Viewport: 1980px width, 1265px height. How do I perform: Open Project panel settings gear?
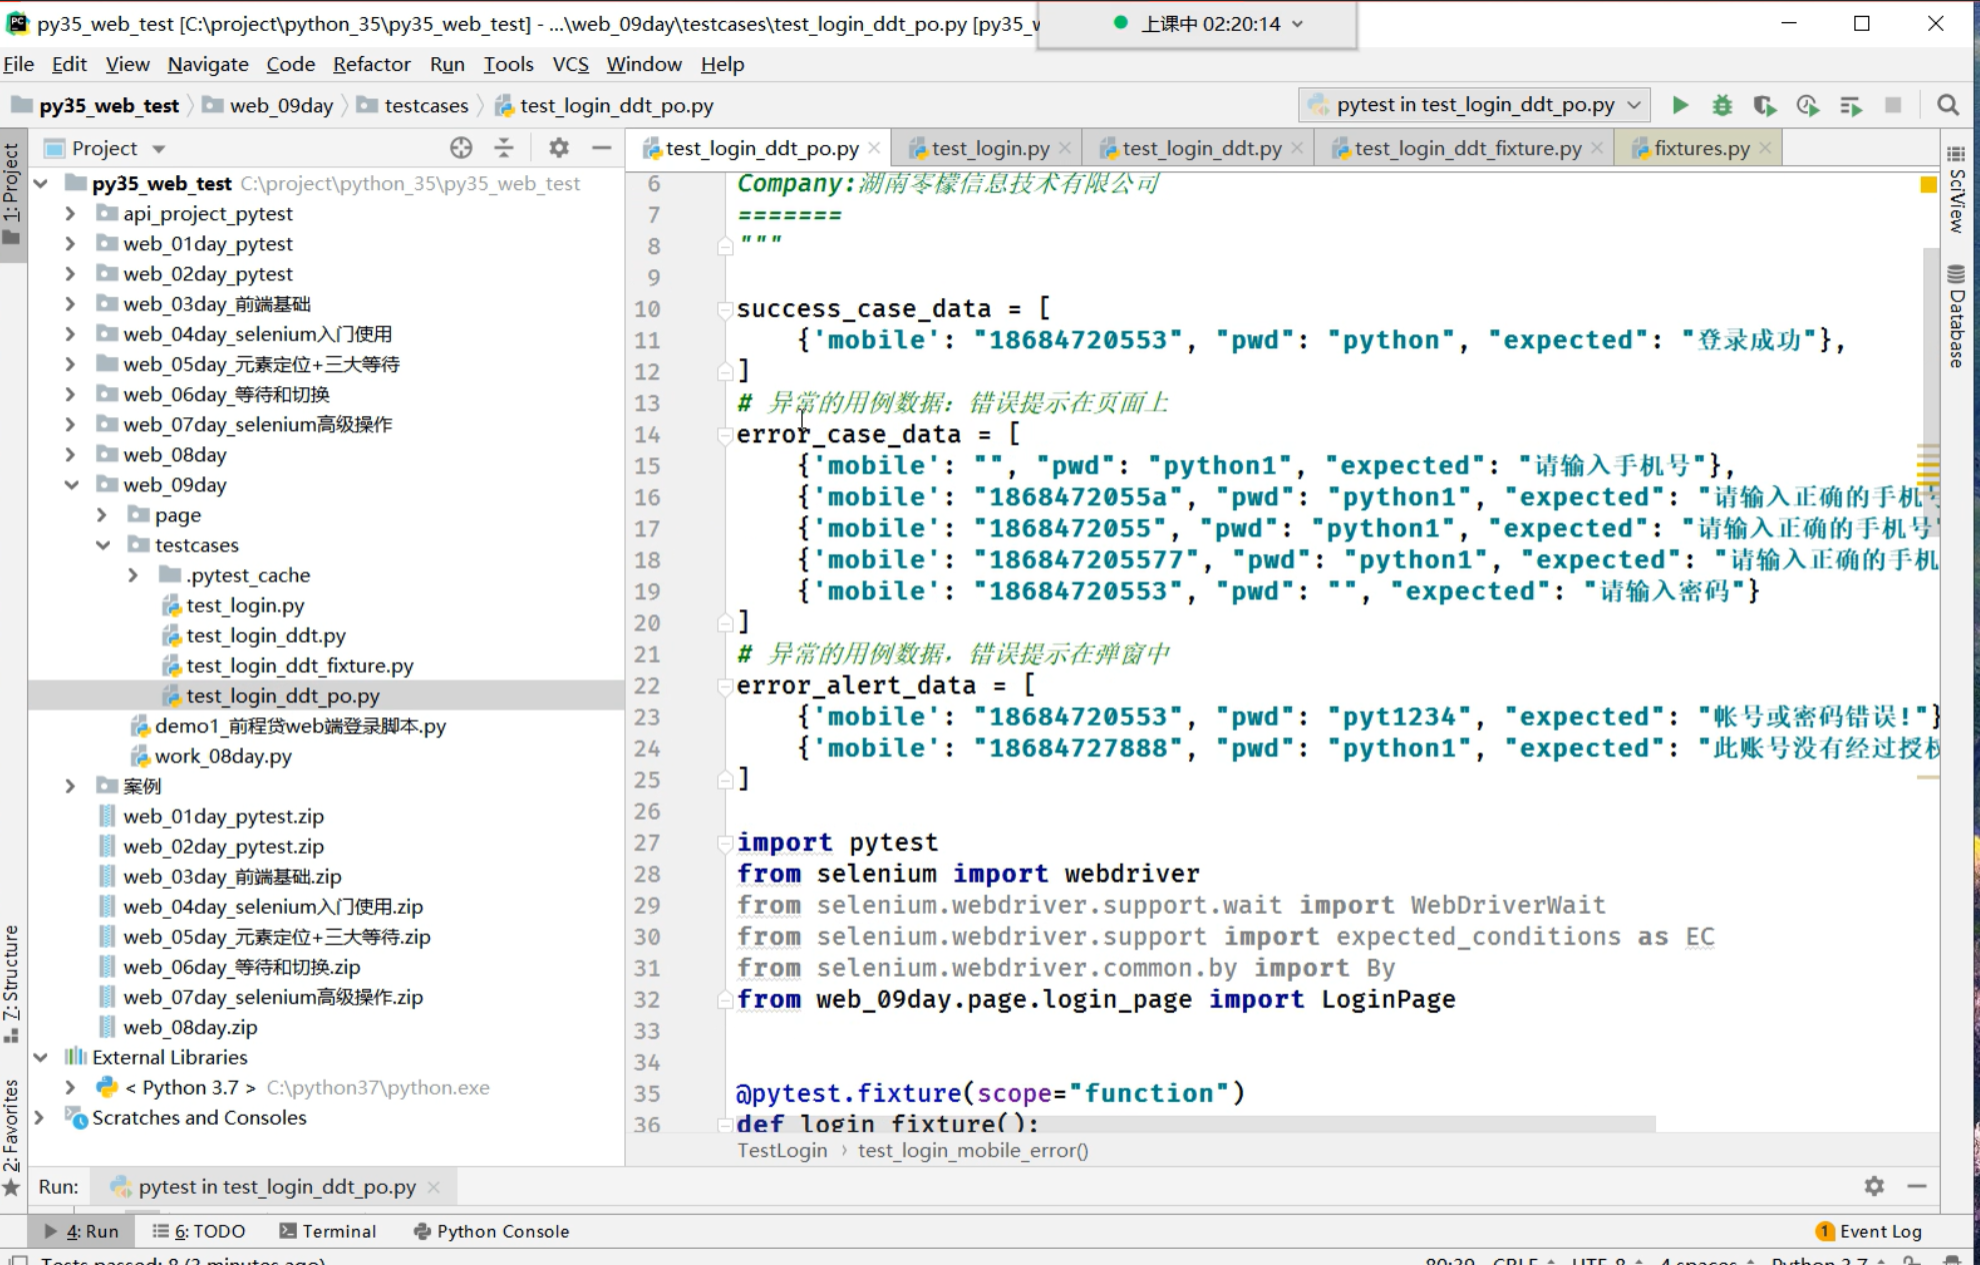(x=558, y=148)
